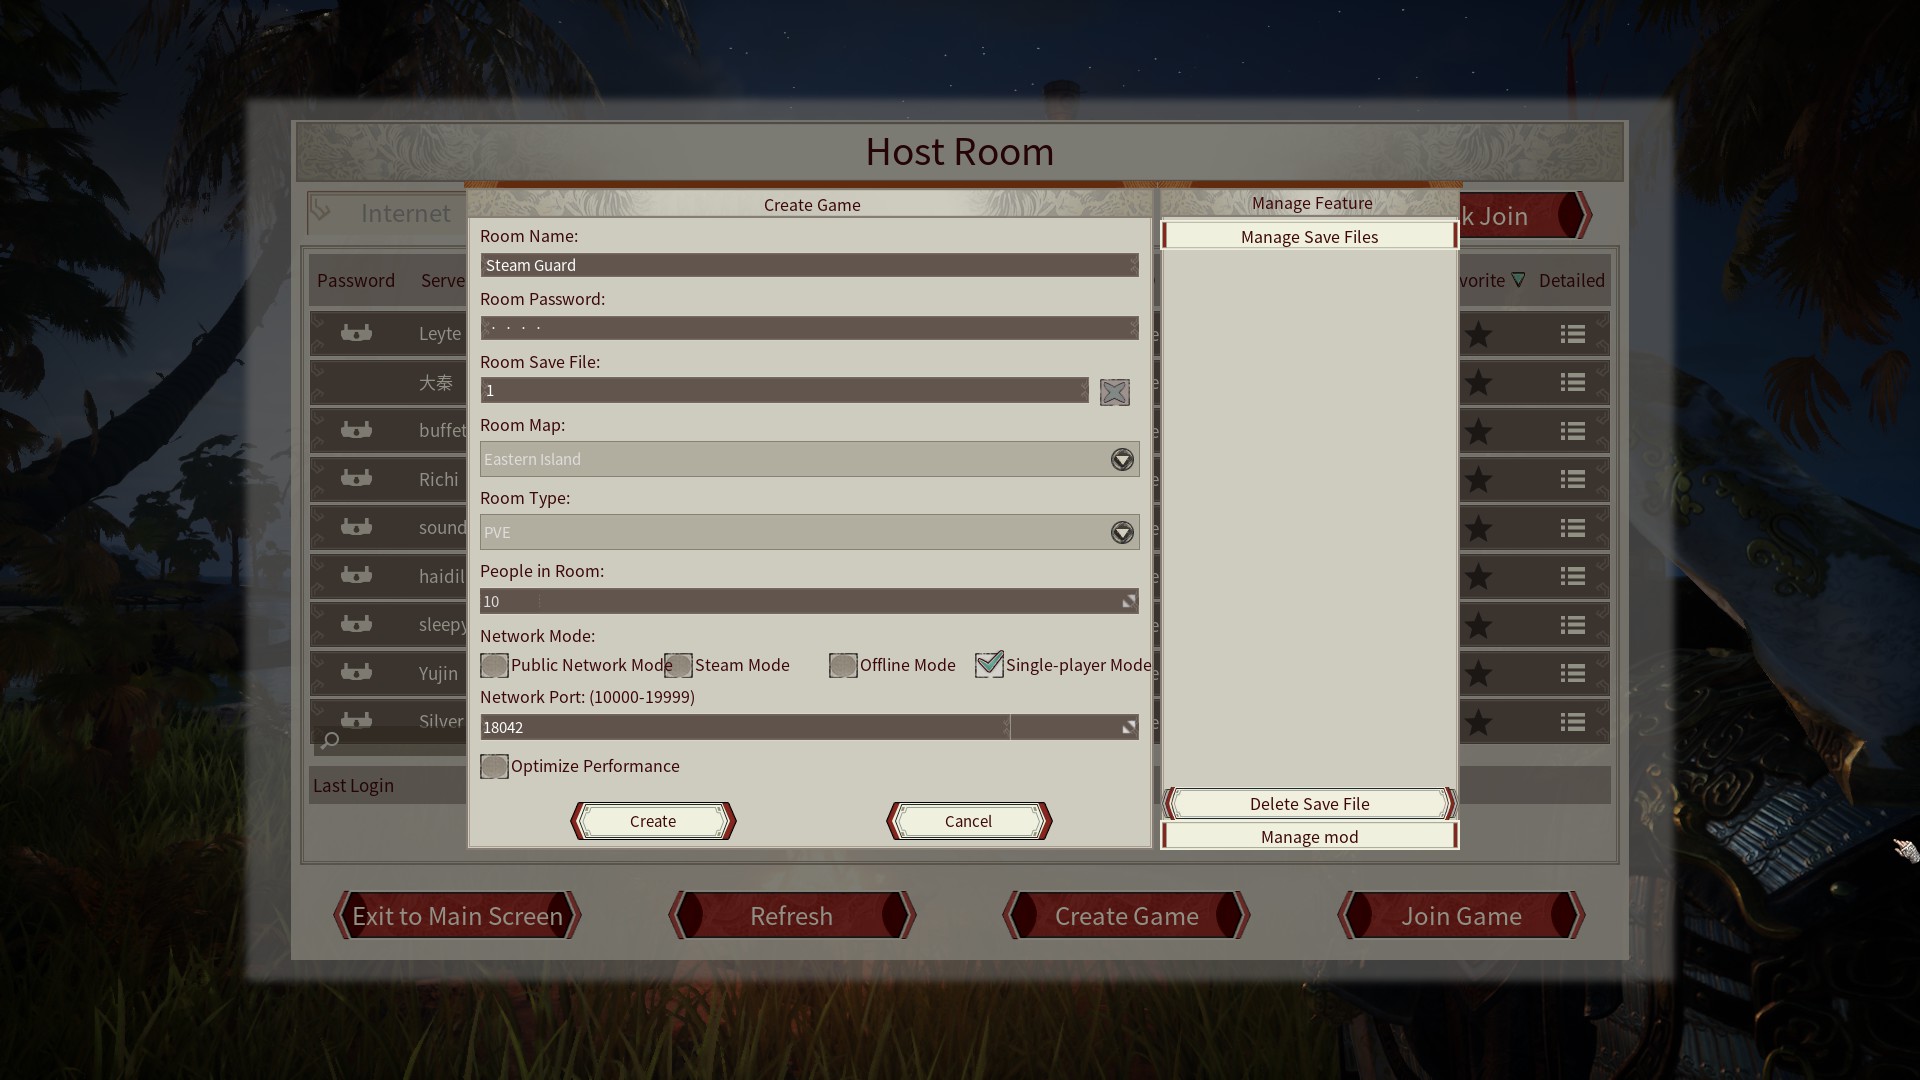Click the Favorite star icon for buffer
Image resolution: width=1920 pixels, height=1080 pixels.
pyautogui.click(x=1480, y=430)
